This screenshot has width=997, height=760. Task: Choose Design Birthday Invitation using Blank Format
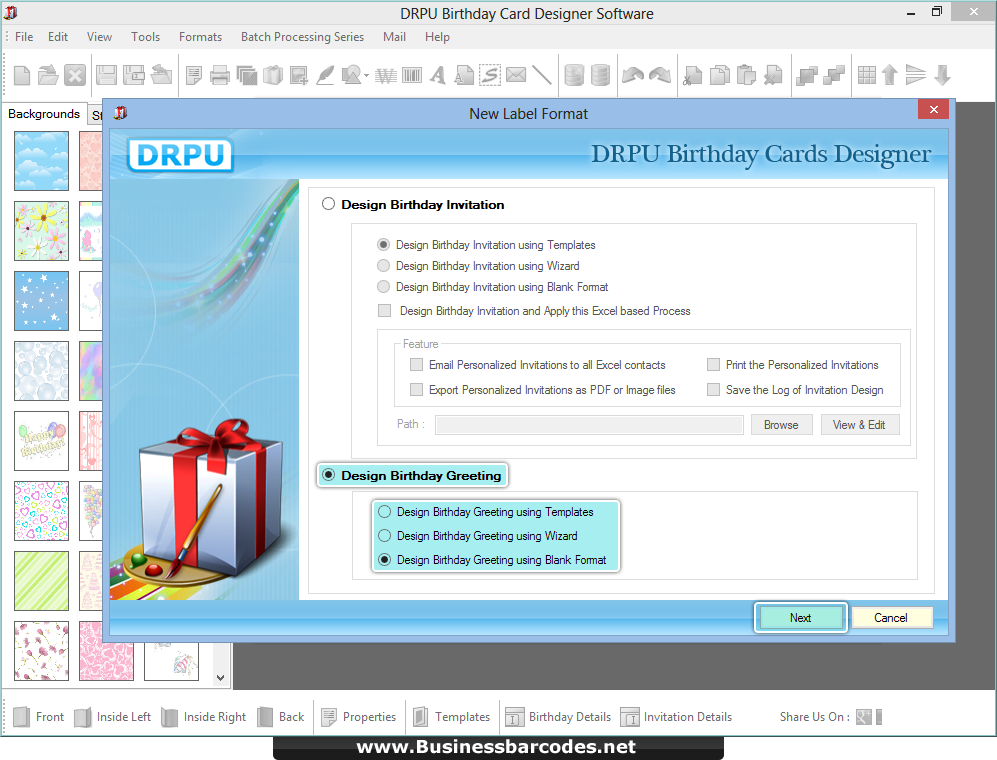[x=383, y=287]
